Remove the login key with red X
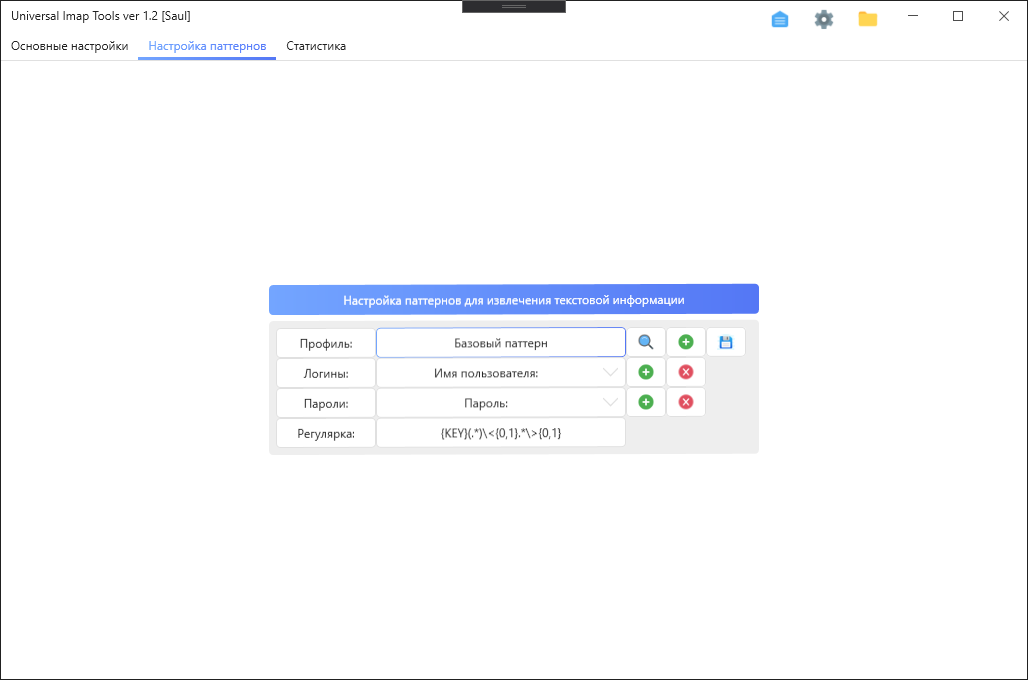The image size is (1028, 680). (686, 372)
